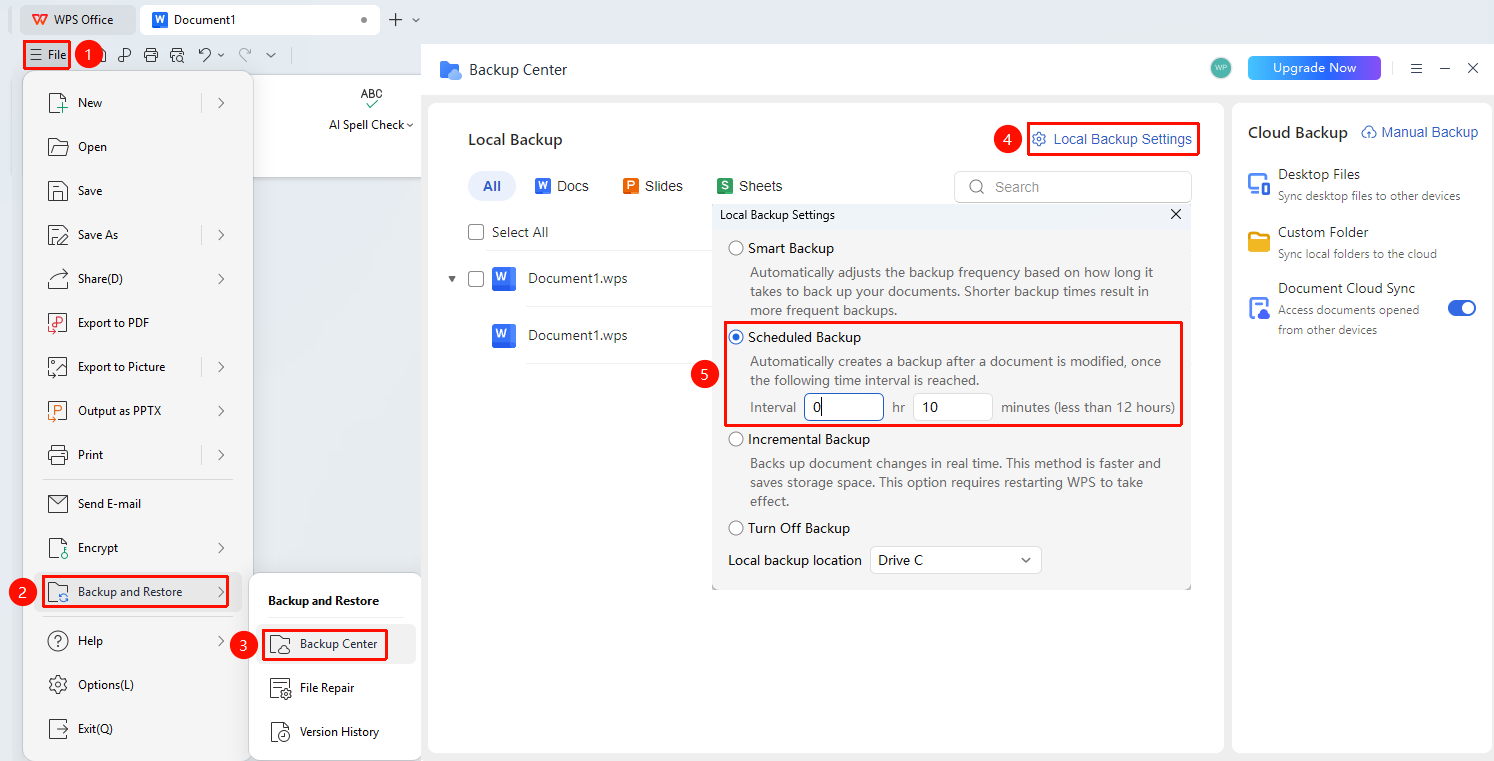
Task: Close the Local Backup Settings popup
Action: click(x=1176, y=214)
